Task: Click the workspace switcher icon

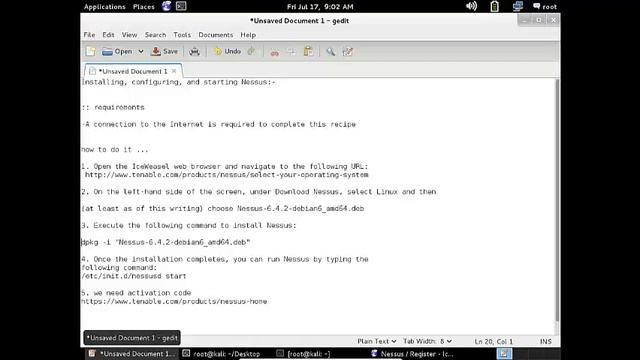Action: [x=504, y=354]
